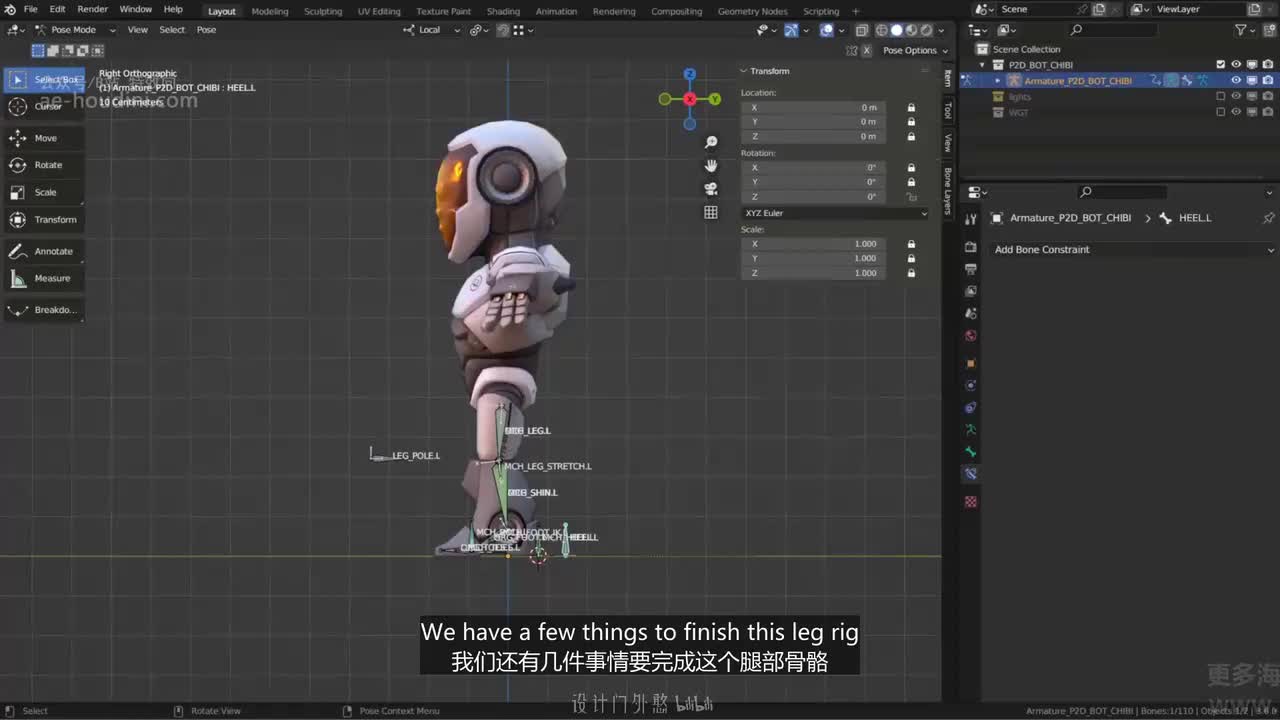Activate the Transform tool
The image size is (1280, 720).
pos(44,219)
